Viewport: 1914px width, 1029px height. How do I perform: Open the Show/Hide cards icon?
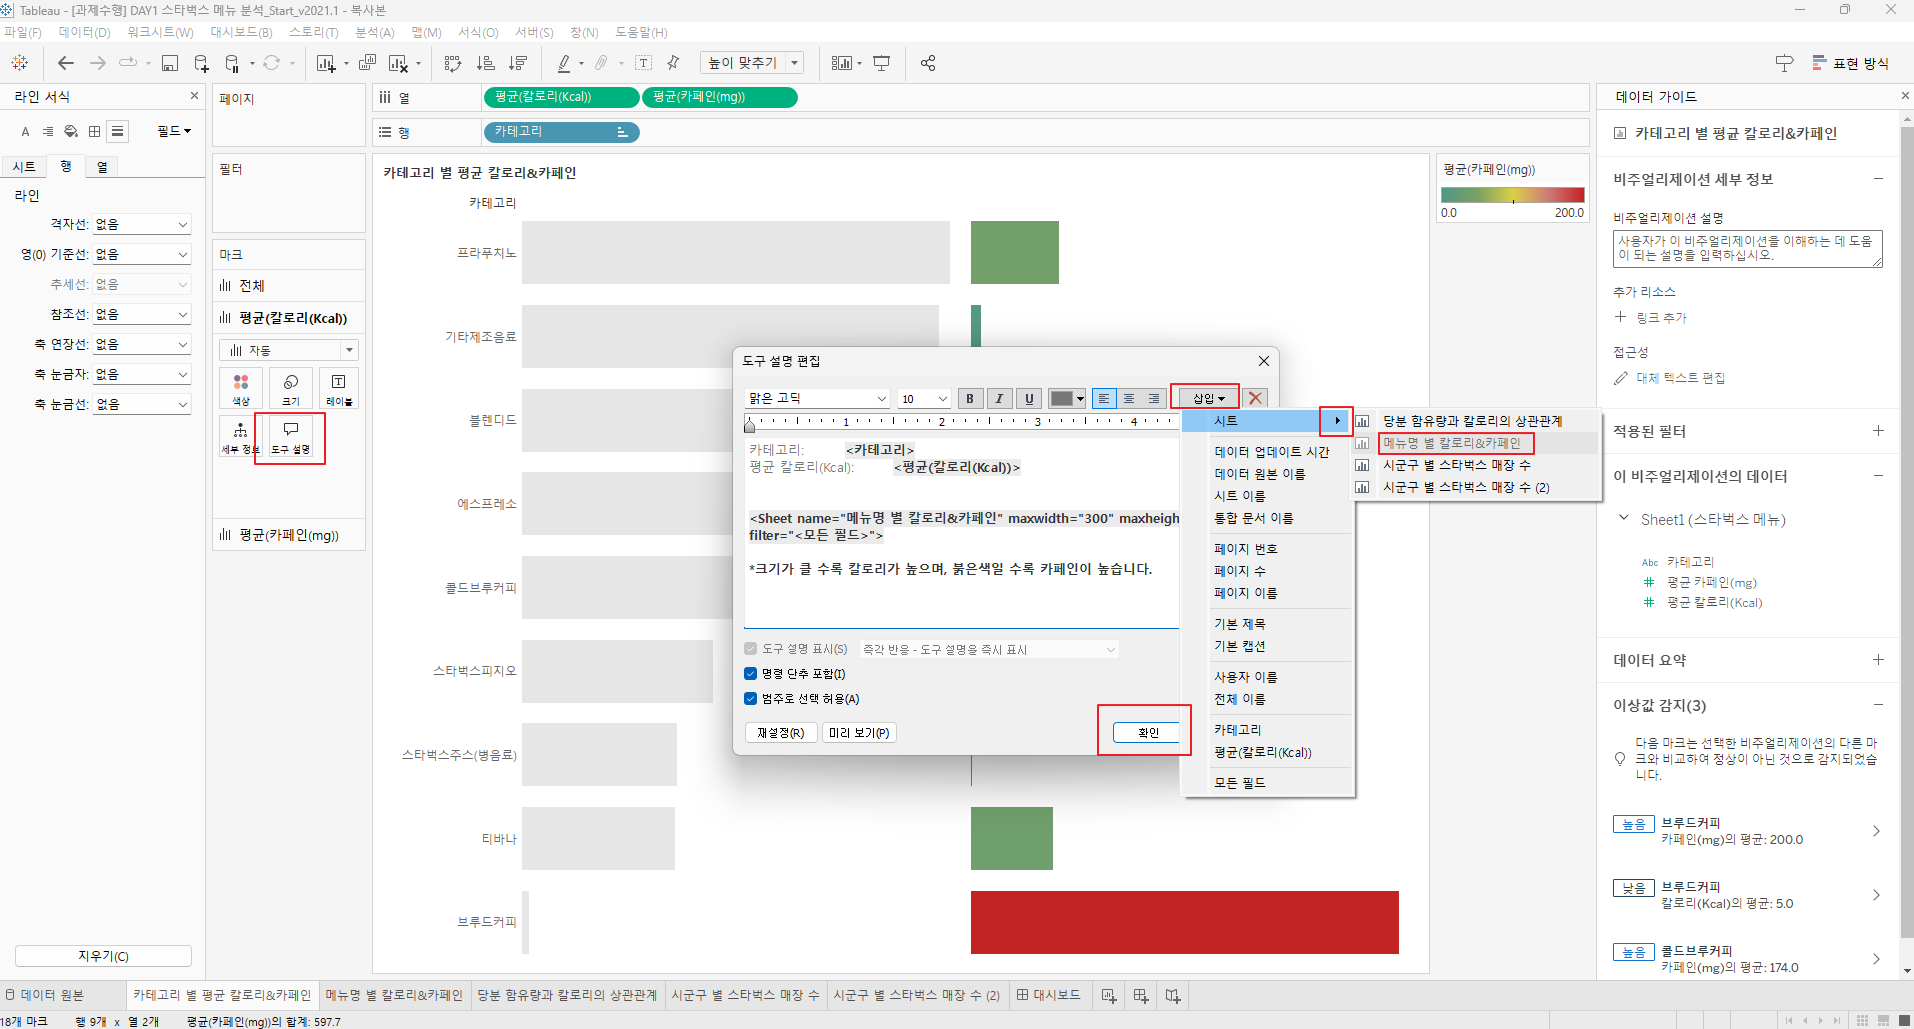click(x=842, y=63)
